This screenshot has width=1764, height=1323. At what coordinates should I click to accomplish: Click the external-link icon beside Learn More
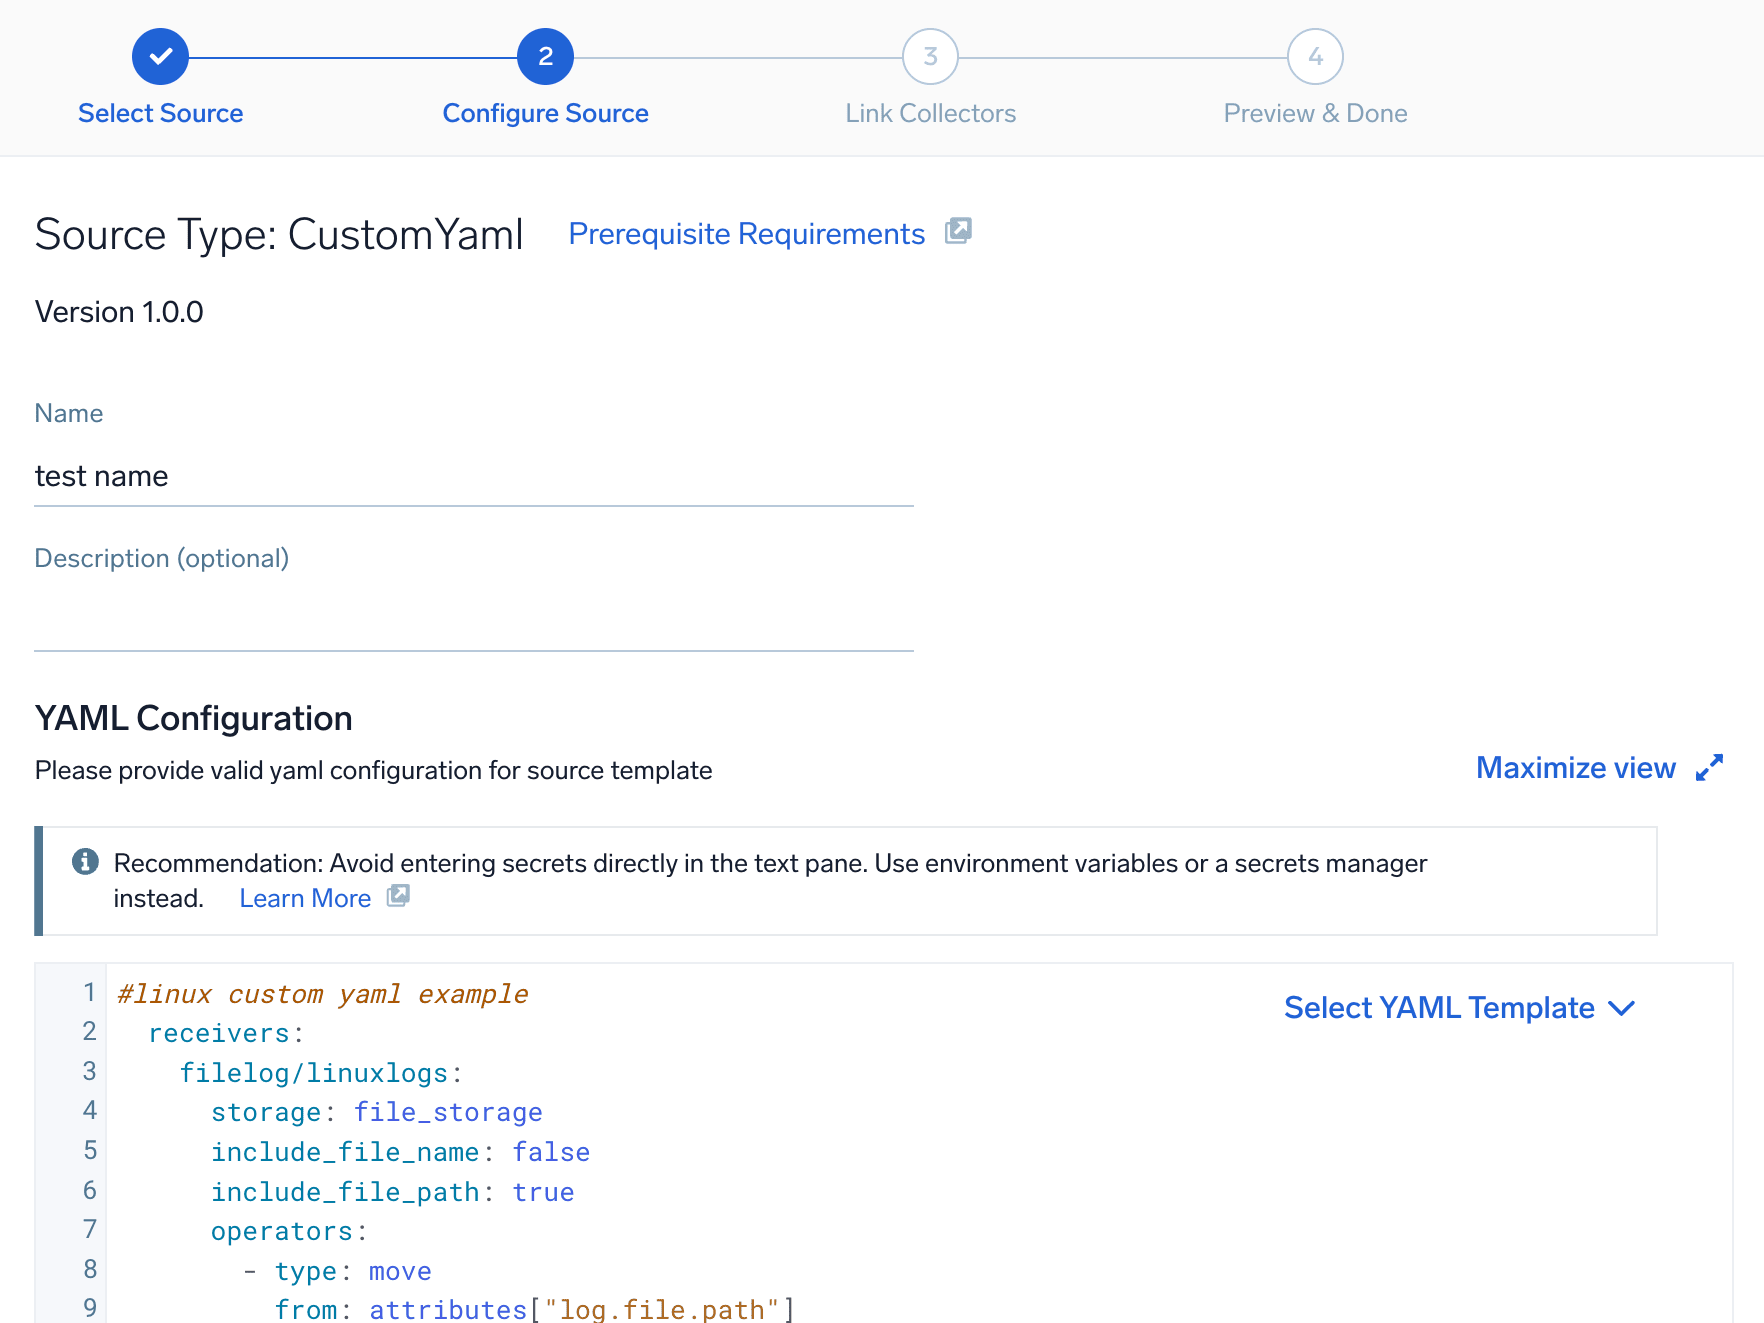click(x=398, y=897)
